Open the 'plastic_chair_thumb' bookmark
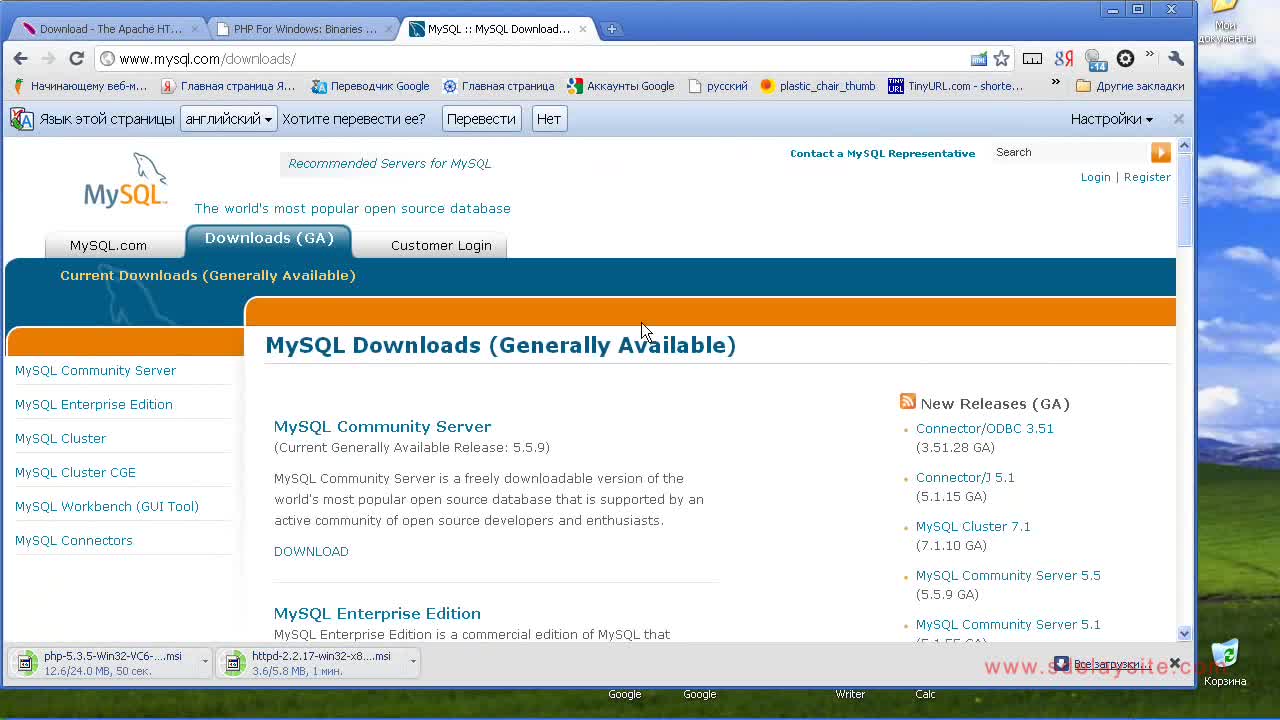The image size is (1280, 720). (817, 86)
